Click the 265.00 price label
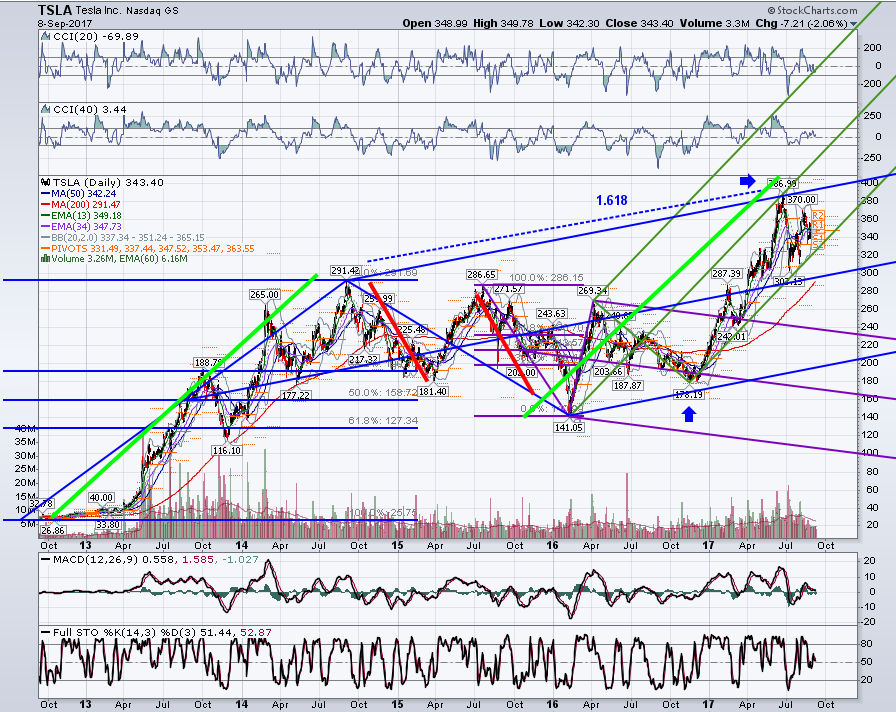 [x=265, y=294]
